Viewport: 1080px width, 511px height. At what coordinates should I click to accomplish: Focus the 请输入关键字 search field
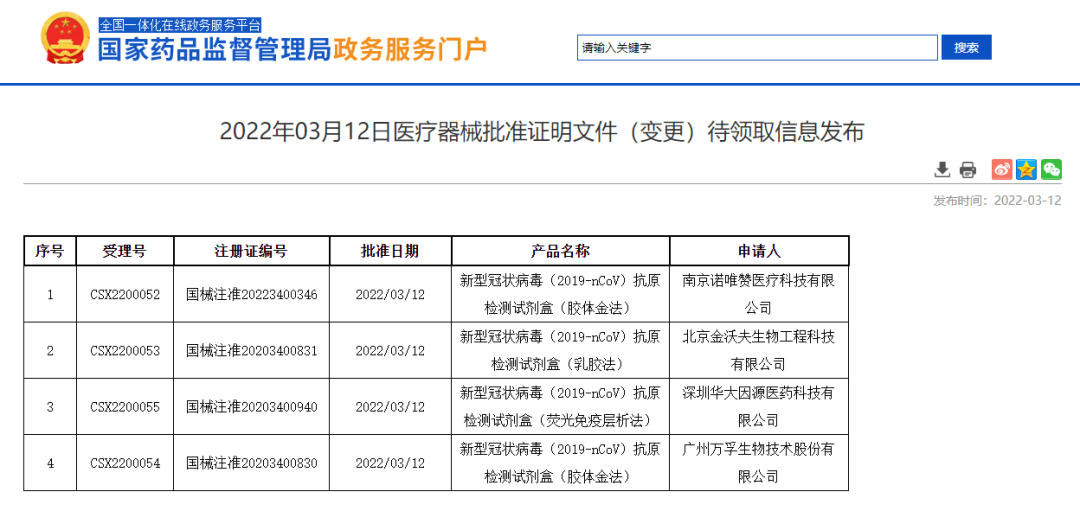tap(757, 47)
